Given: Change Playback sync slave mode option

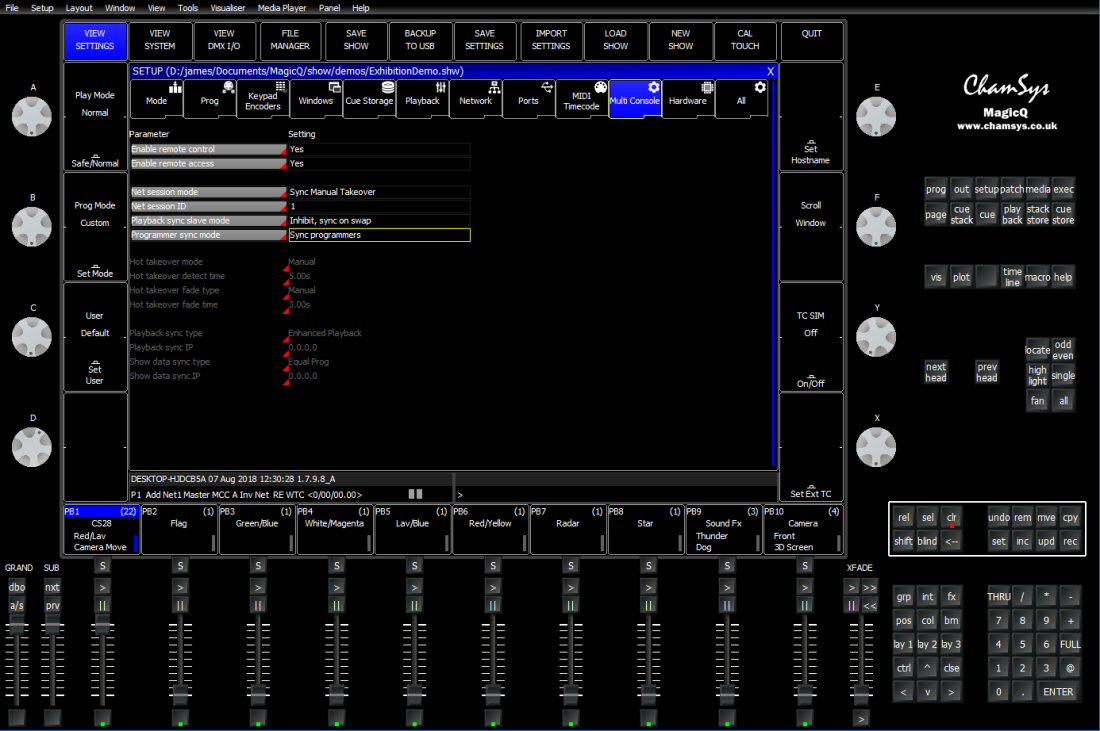Looking at the screenshot, I should 379,221.
